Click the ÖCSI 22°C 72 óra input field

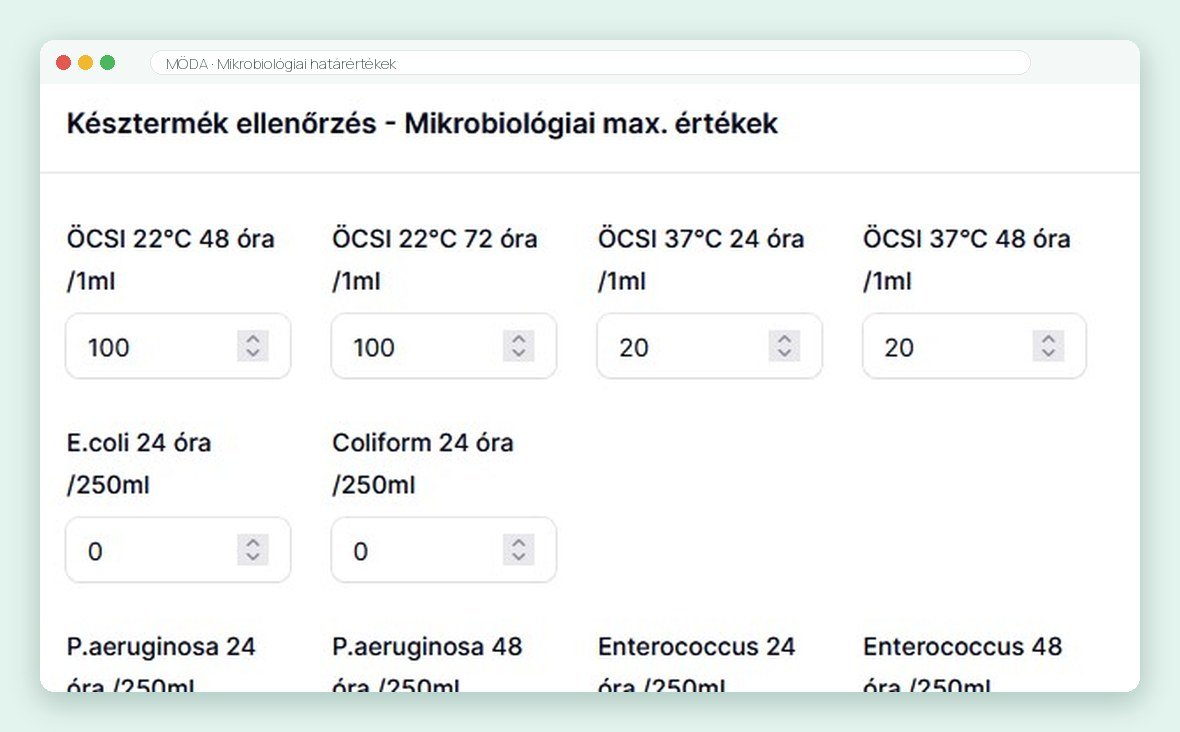(444, 346)
